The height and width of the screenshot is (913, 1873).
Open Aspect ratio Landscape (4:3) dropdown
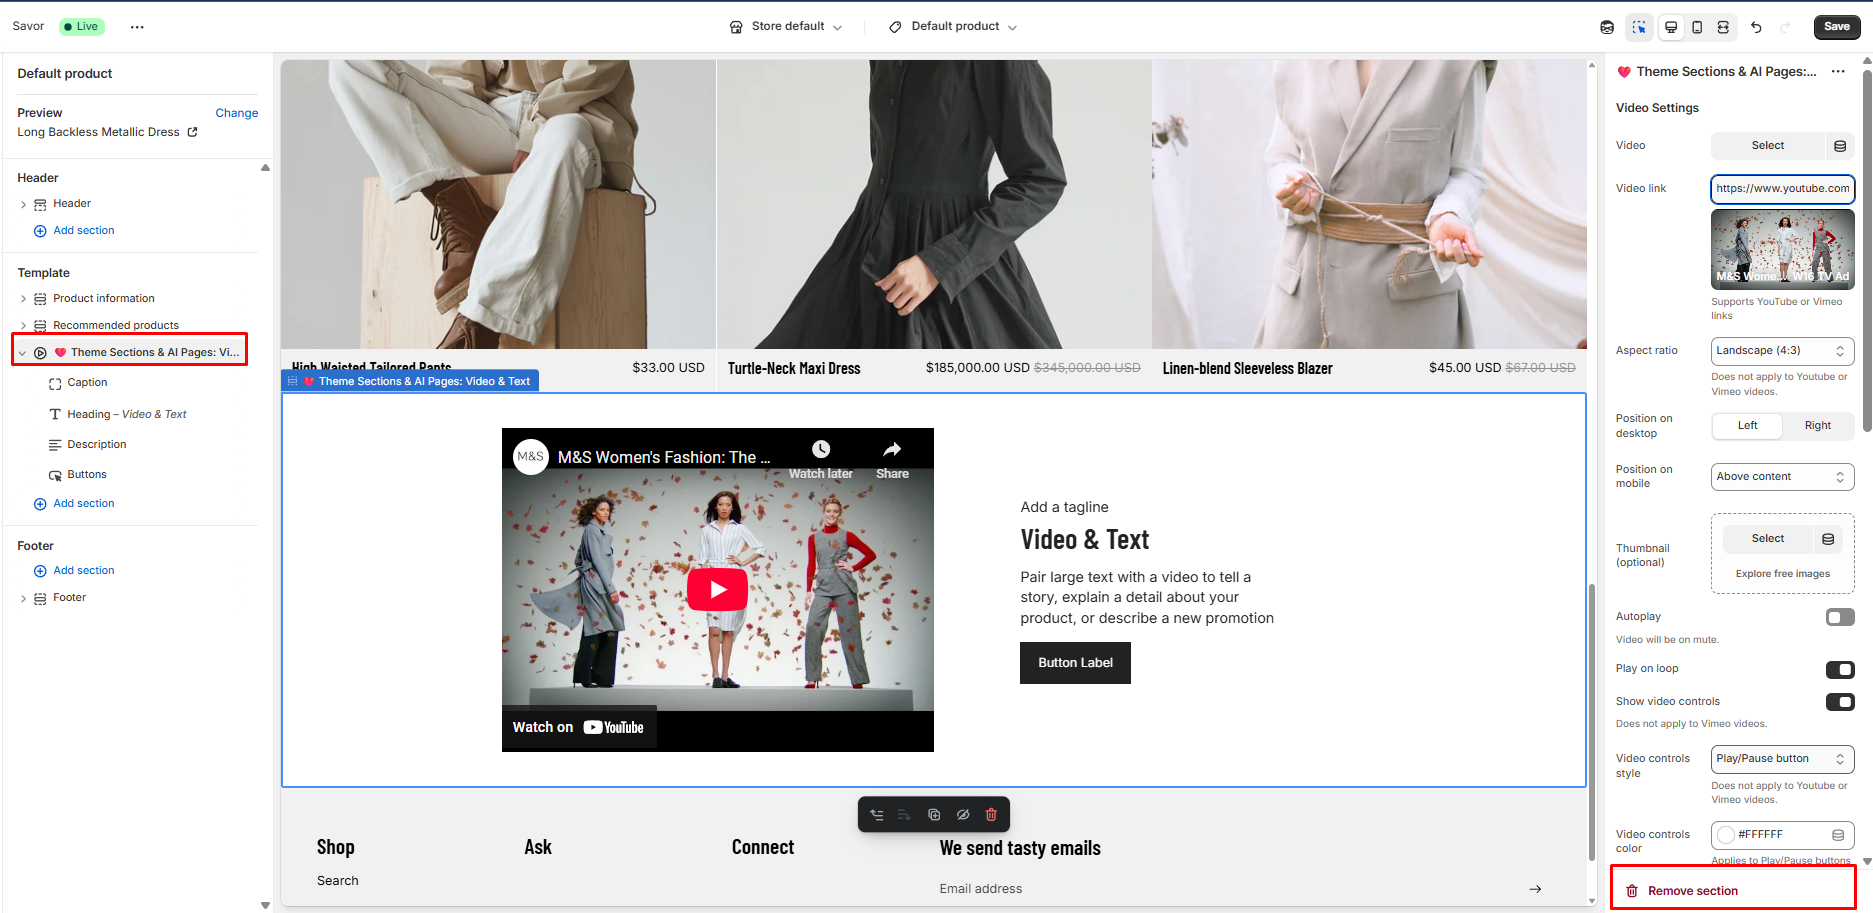1782,351
